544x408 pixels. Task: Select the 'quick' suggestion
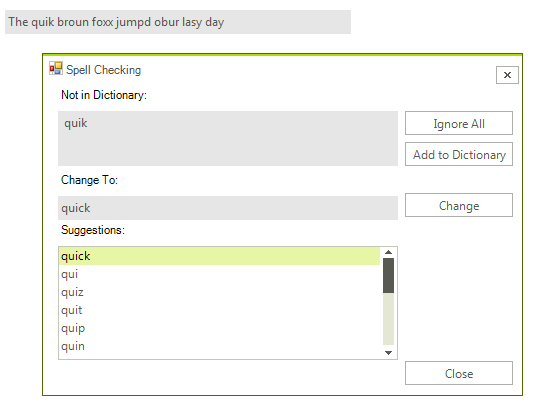[219, 256]
